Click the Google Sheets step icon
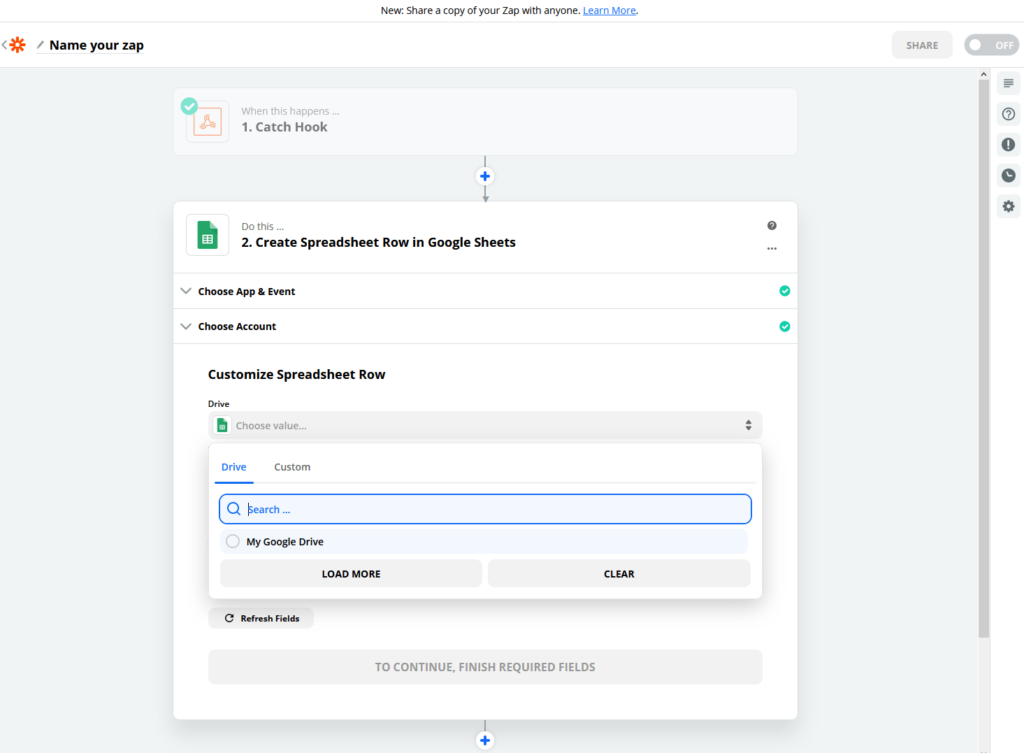This screenshot has width=1024, height=753. click(x=208, y=235)
